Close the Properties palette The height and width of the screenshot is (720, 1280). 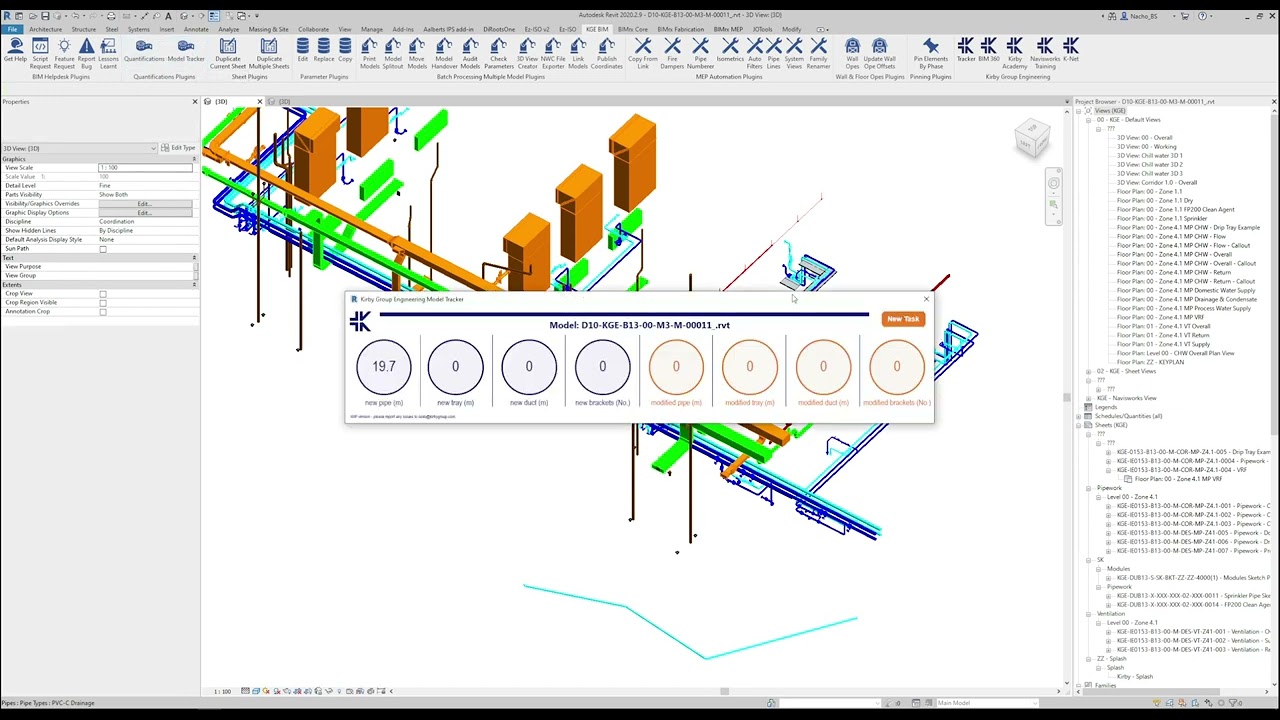point(195,102)
